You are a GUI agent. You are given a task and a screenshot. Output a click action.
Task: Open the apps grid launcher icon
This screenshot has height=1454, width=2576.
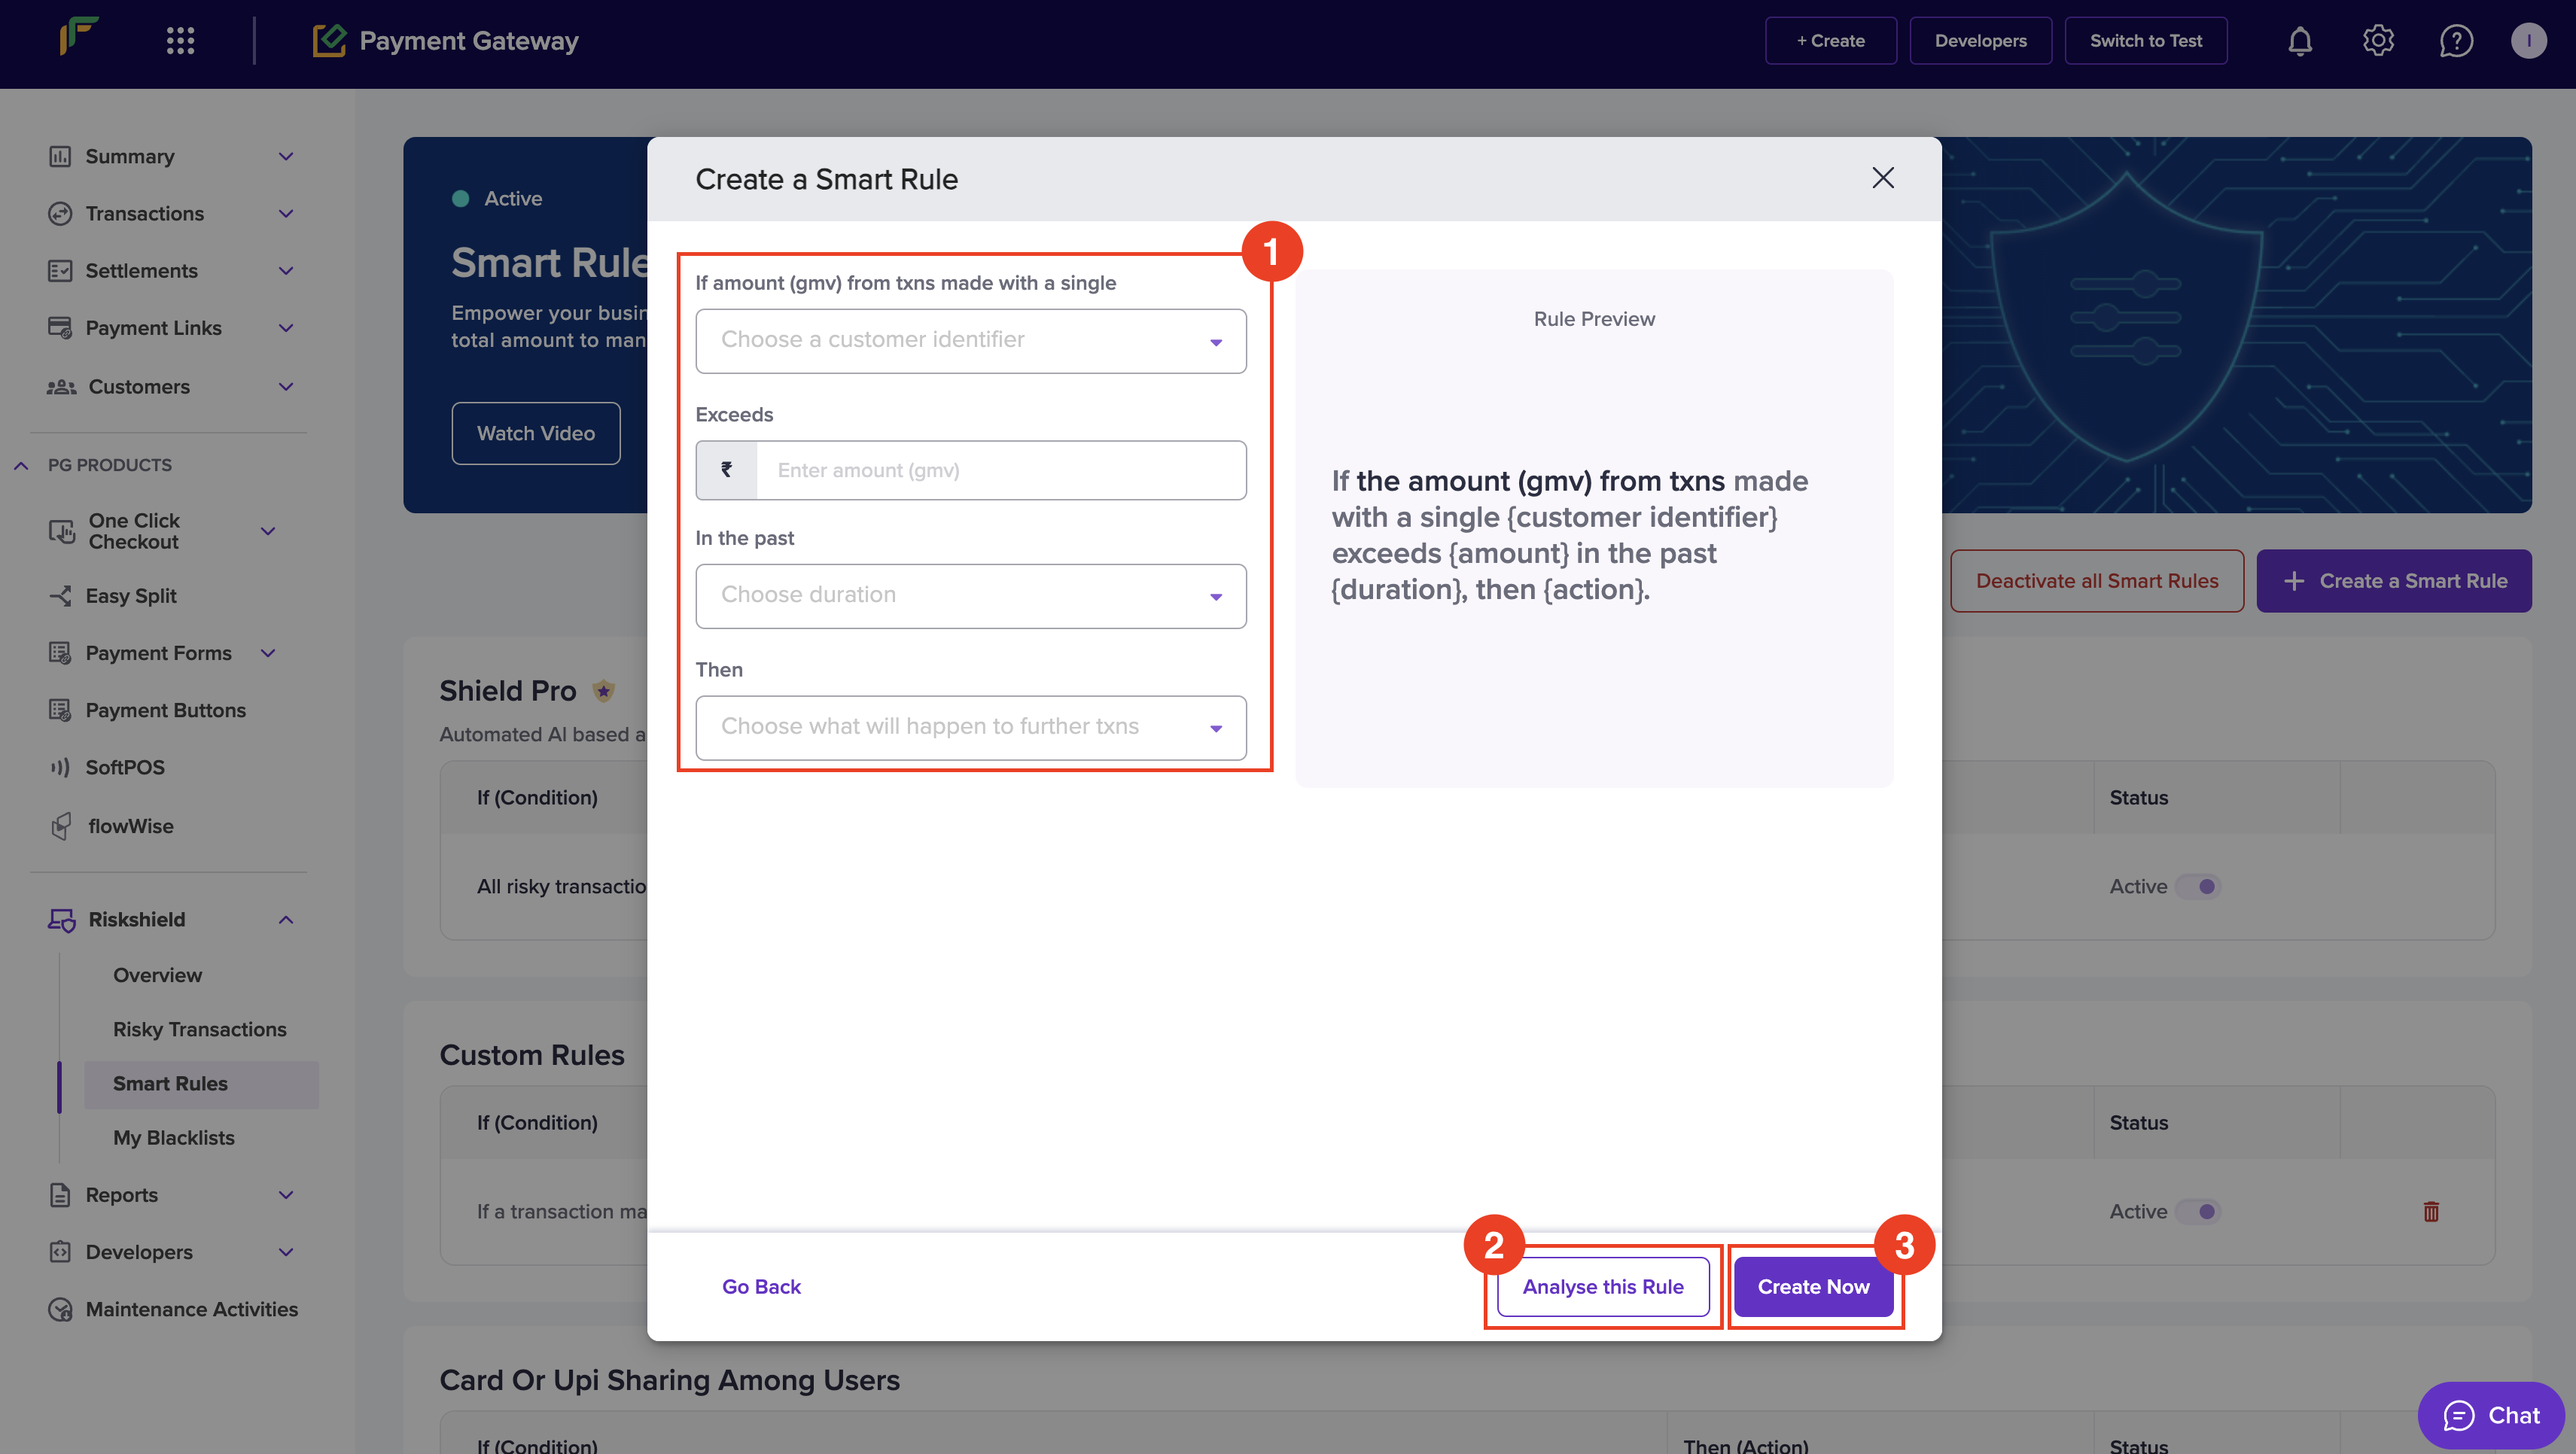click(180, 41)
